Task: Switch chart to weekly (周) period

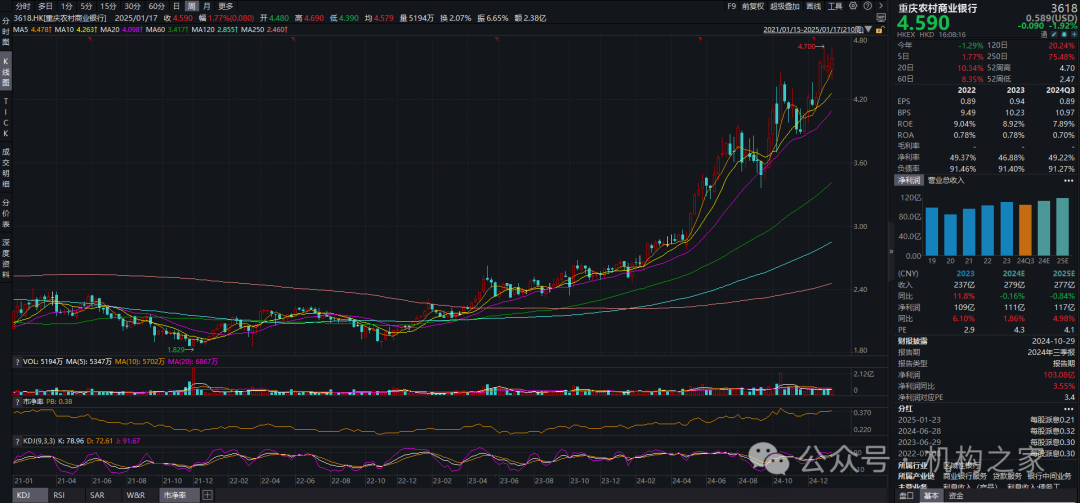Action: coord(192,6)
